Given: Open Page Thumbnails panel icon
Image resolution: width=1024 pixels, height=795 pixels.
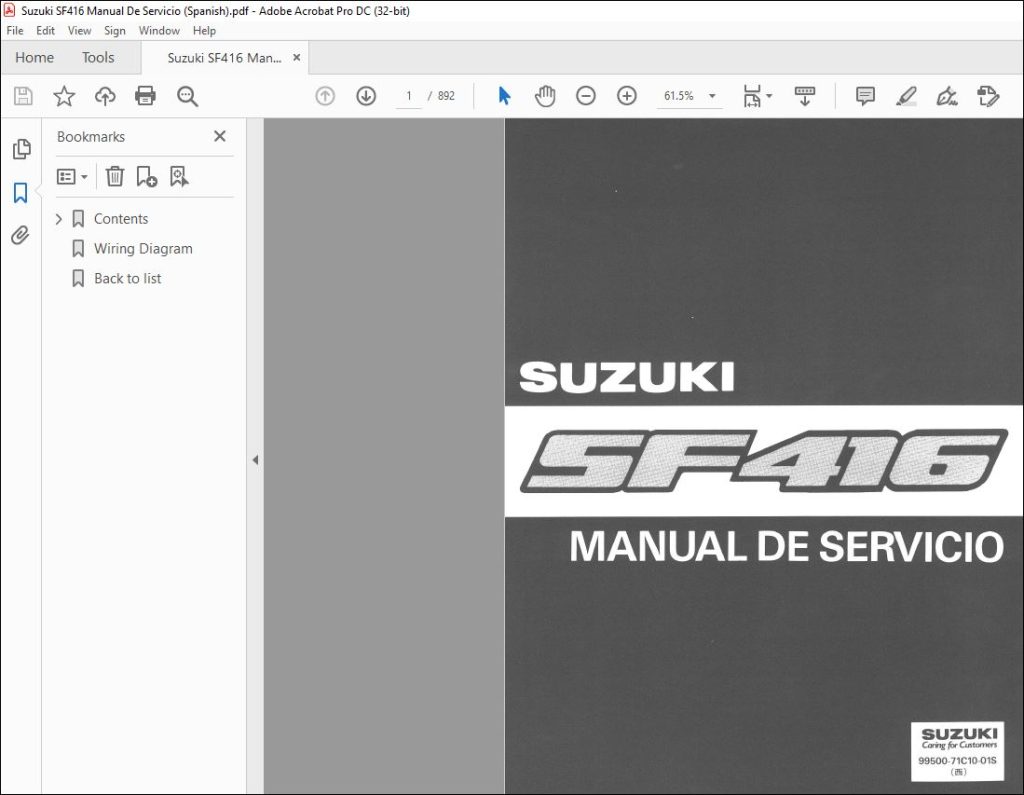Looking at the screenshot, I should coord(22,149).
